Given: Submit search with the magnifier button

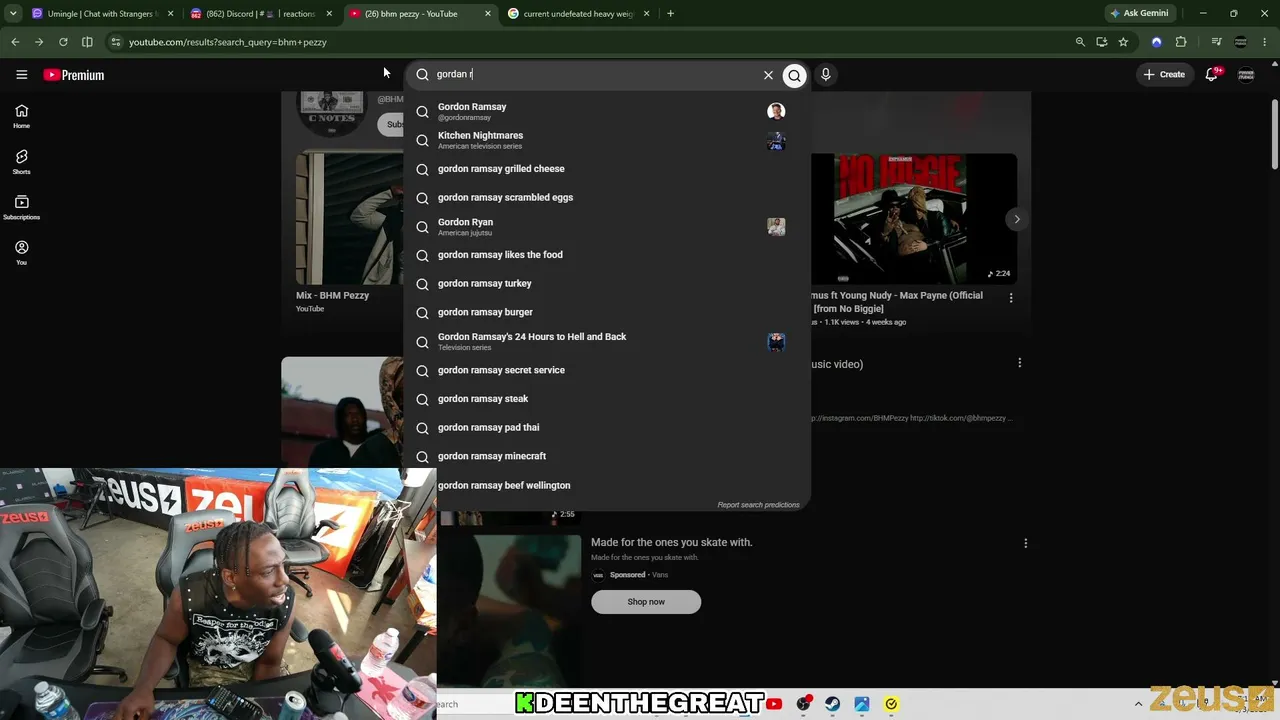Looking at the screenshot, I should tap(794, 75).
